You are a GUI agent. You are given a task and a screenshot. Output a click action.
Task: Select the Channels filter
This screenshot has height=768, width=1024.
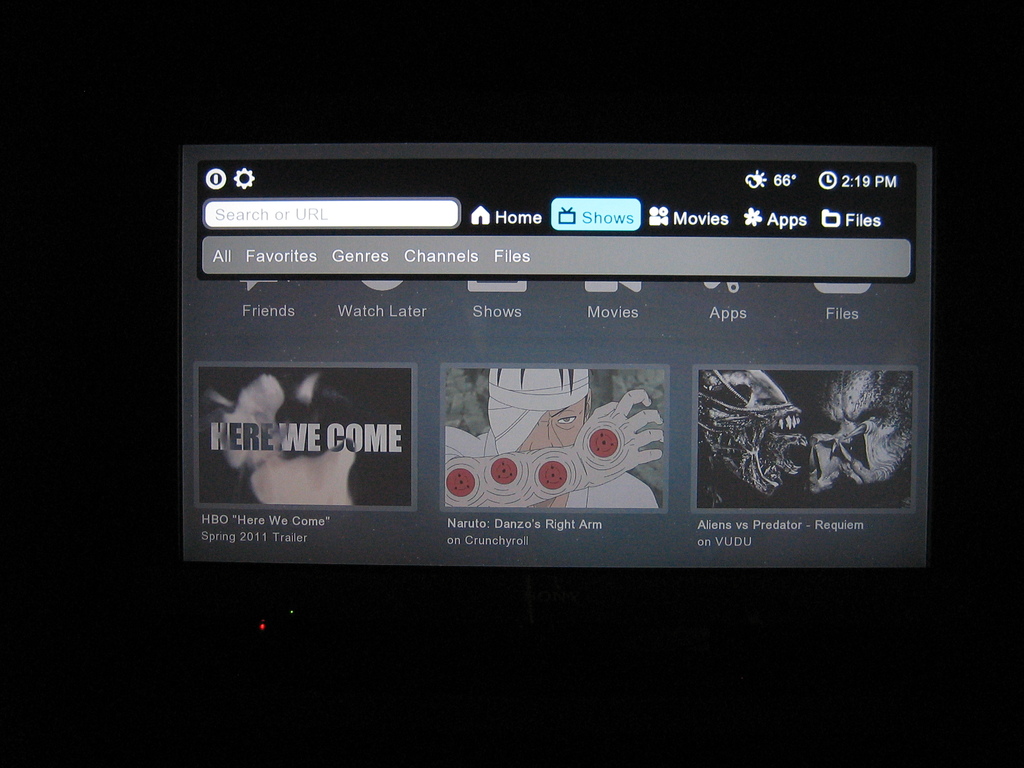tap(441, 256)
